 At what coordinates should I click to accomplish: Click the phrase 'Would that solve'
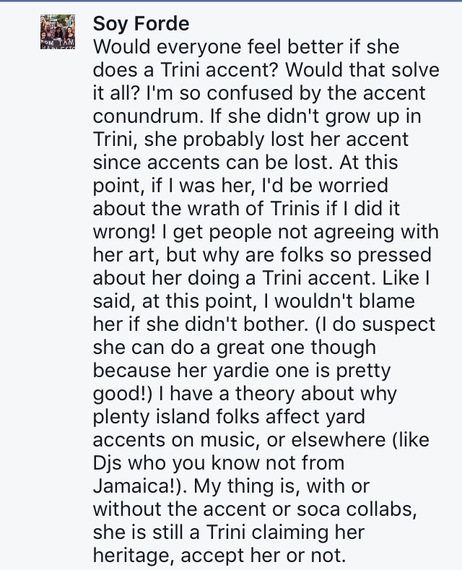362,70
